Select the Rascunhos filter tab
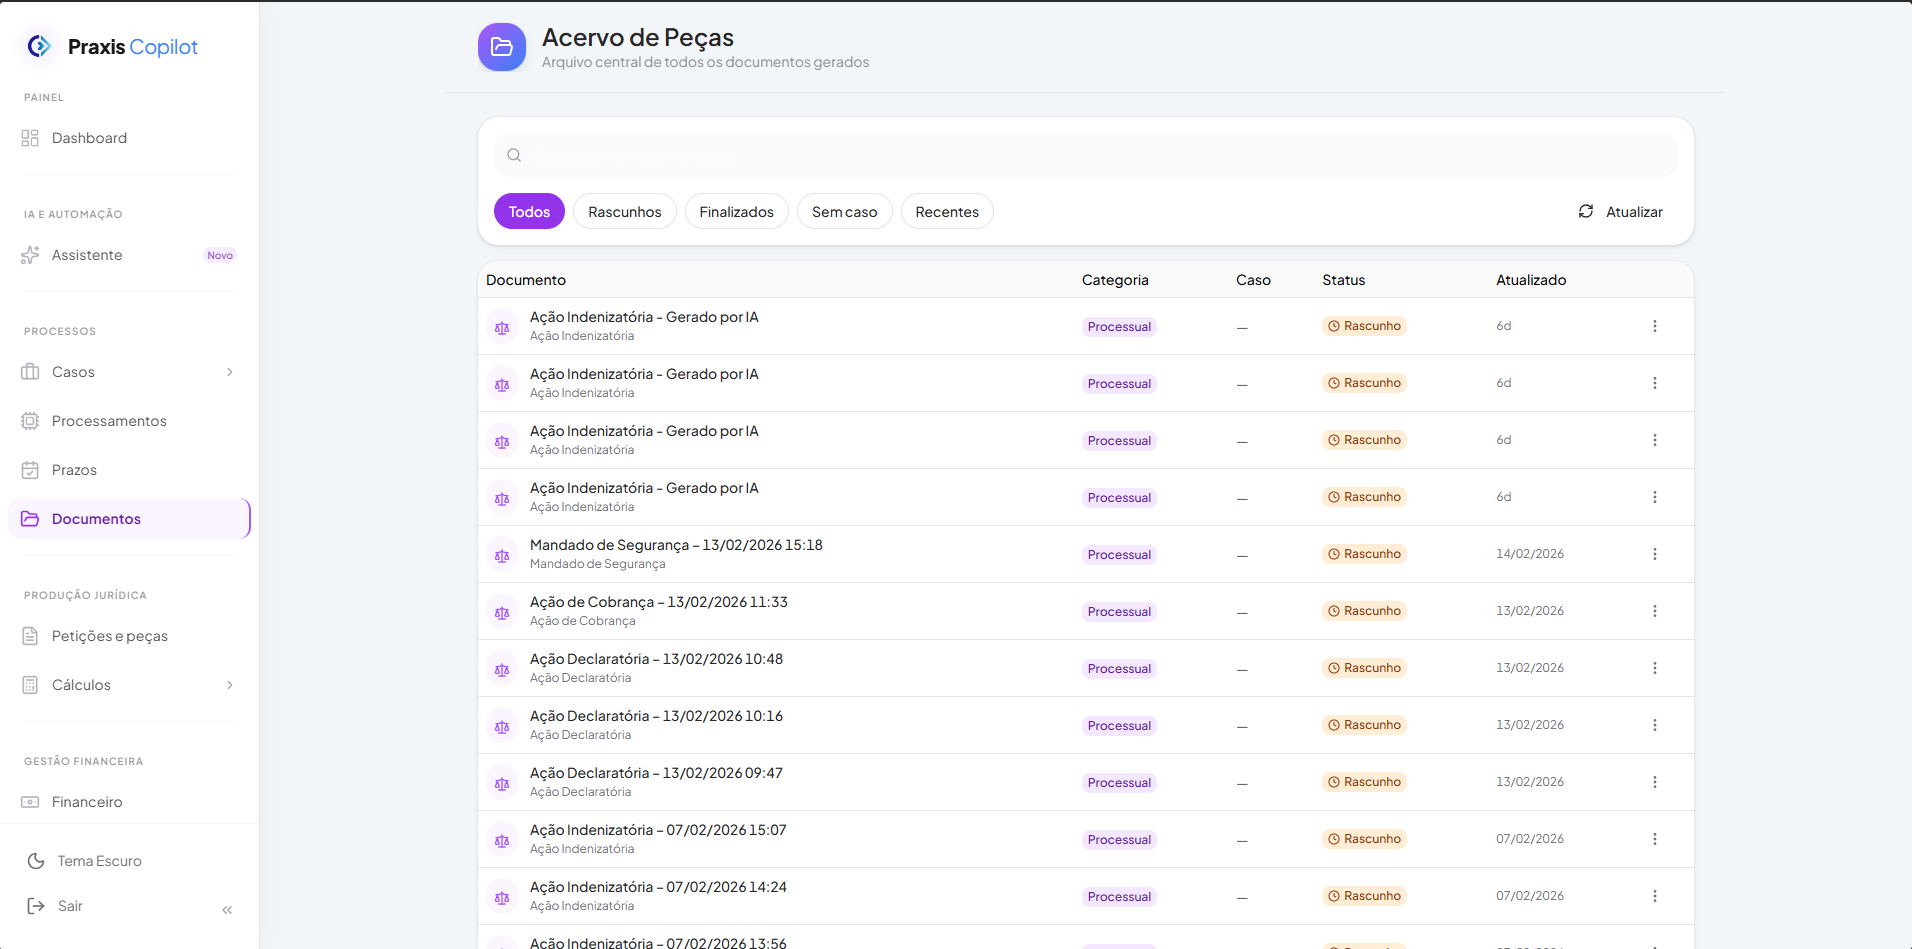1912x949 pixels. [624, 212]
